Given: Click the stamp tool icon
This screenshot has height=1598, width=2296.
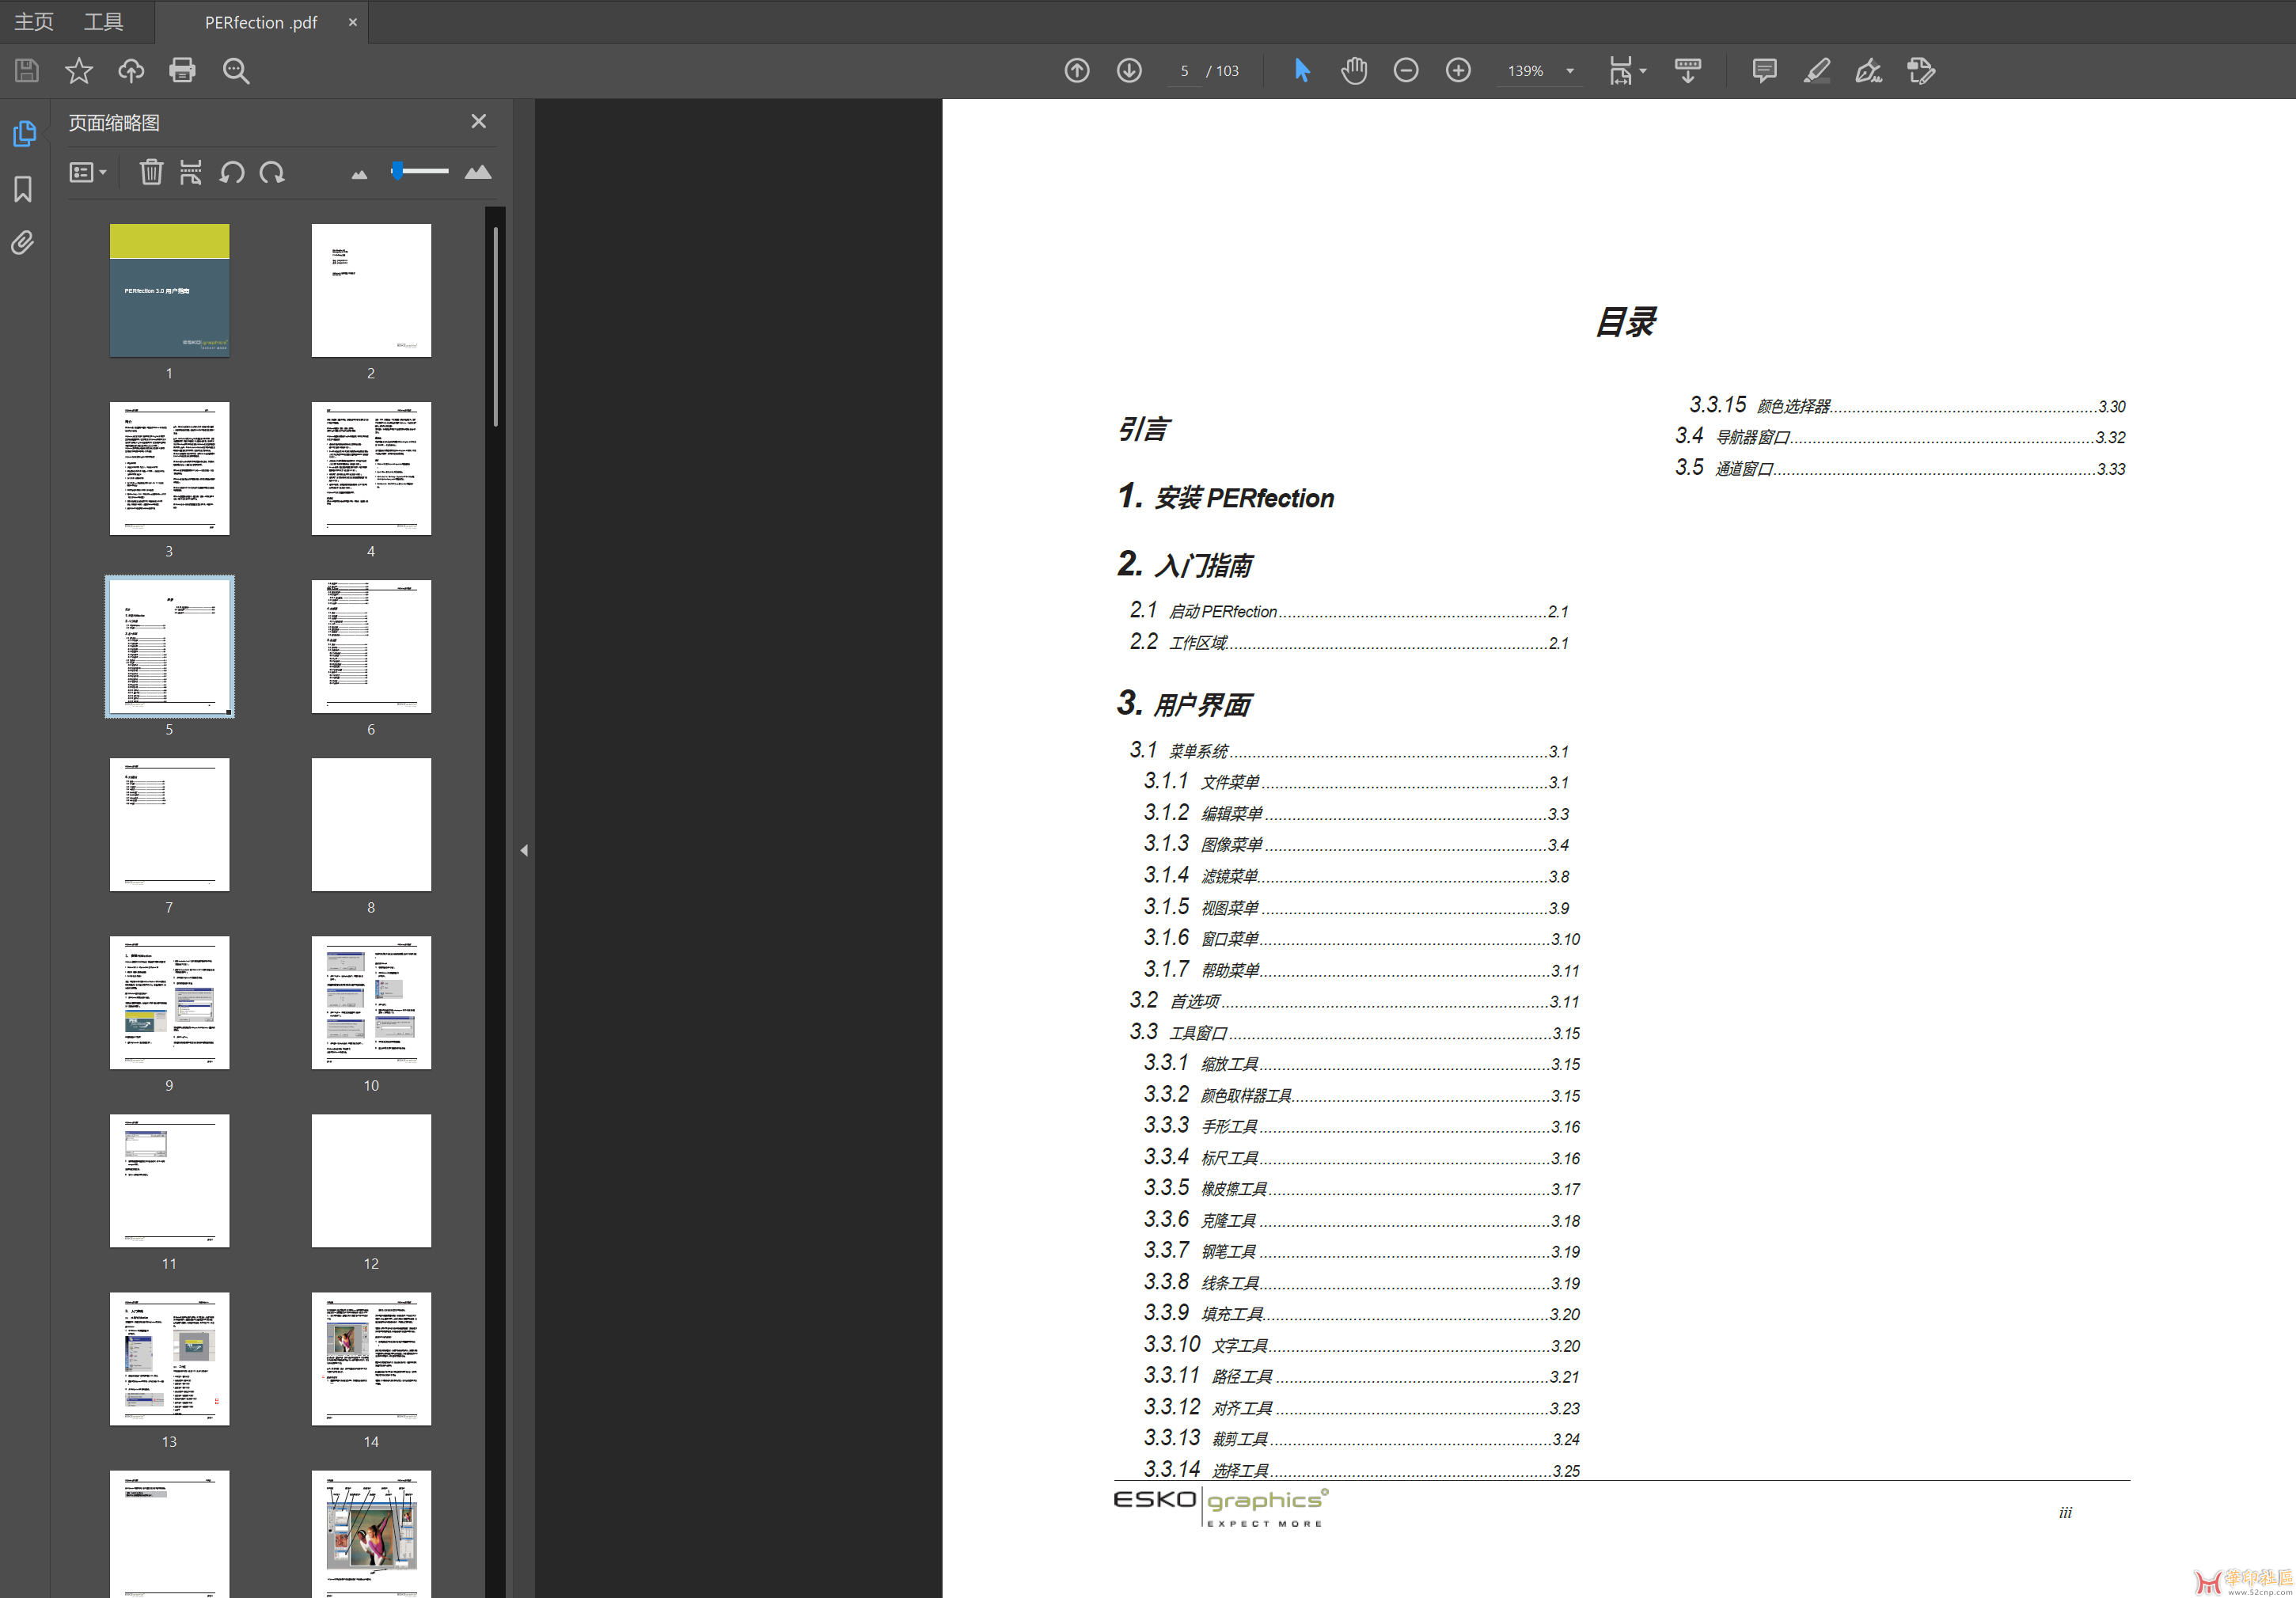Looking at the screenshot, I should (x=1921, y=71).
